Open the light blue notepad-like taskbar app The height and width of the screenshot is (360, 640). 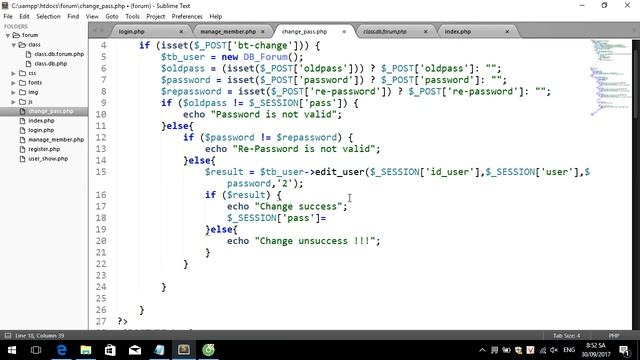coord(159,350)
